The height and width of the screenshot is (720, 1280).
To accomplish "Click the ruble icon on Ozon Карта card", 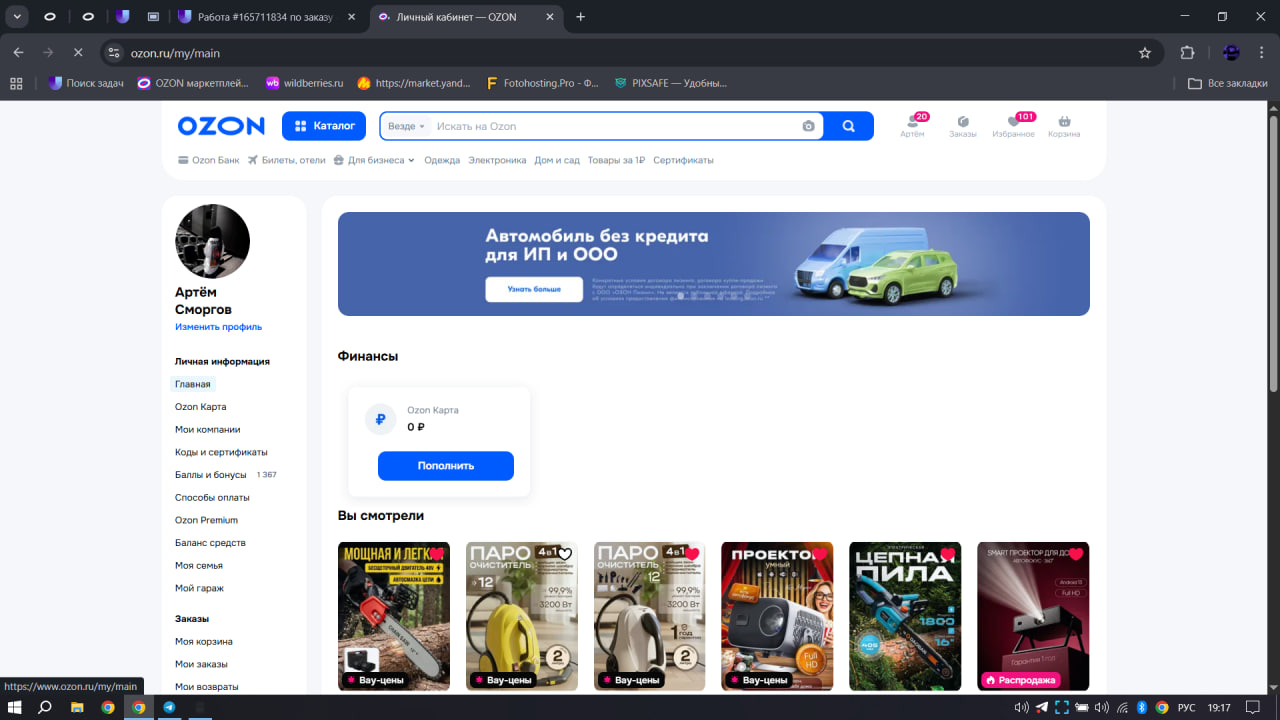I will pyautogui.click(x=380, y=420).
